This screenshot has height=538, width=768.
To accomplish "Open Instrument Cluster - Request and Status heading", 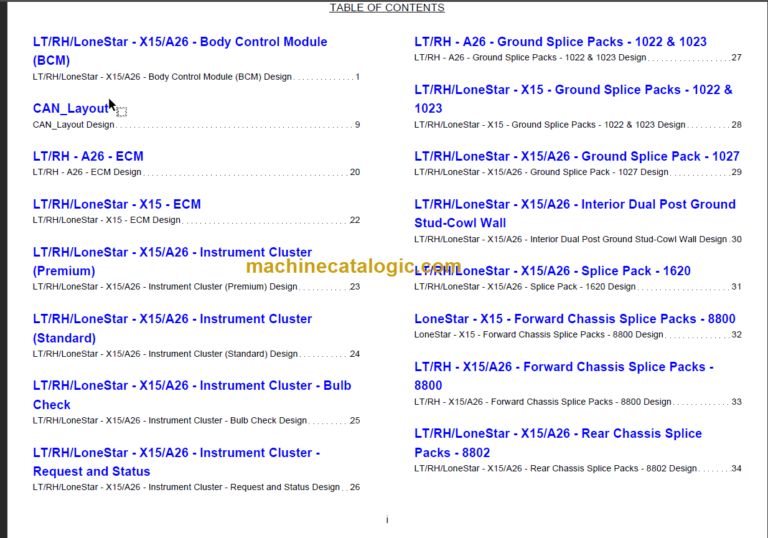I will pyautogui.click(x=176, y=462).
